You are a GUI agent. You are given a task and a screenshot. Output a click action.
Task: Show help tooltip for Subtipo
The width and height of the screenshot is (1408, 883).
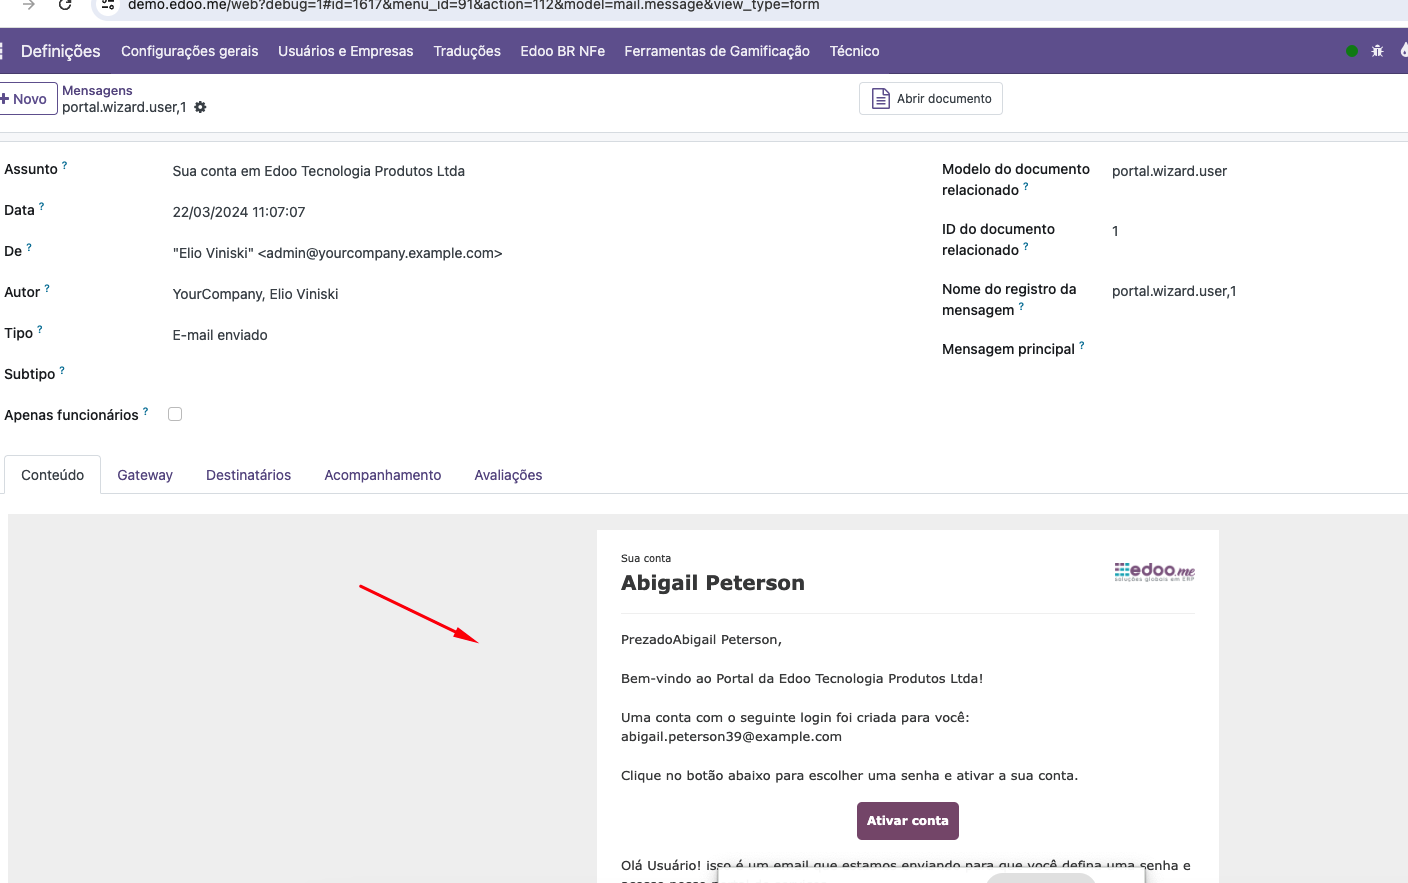(62, 370)
